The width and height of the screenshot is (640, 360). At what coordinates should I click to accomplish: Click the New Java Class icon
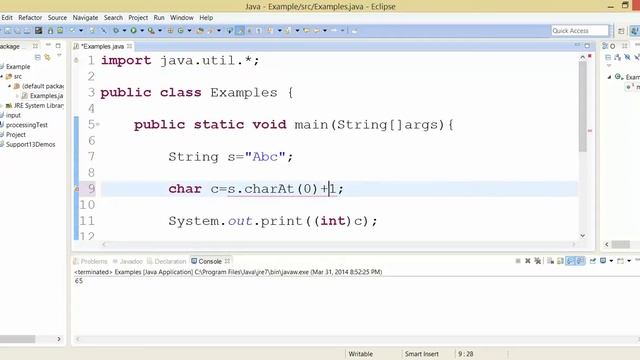[x=180, y=30]
